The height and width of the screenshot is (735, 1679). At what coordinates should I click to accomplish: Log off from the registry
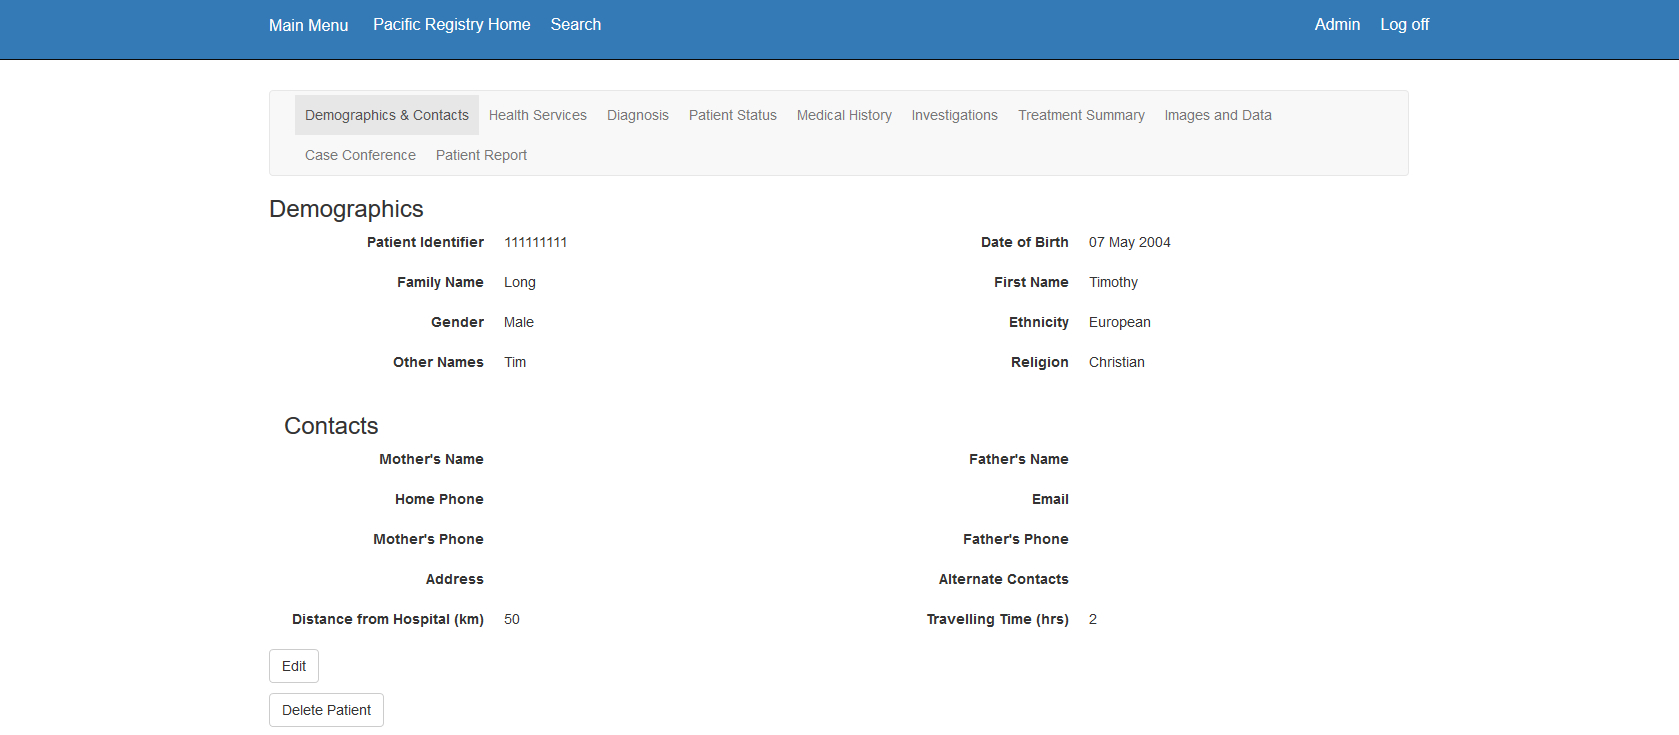[1404, 25]
